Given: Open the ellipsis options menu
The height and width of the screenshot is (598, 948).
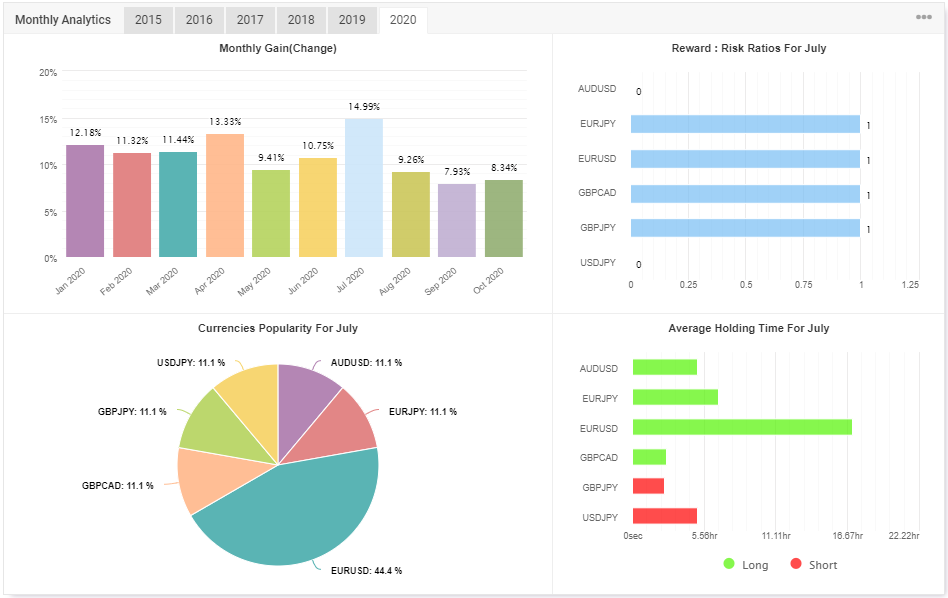Looking at the screenshot, I should click(x=926, y=17).
